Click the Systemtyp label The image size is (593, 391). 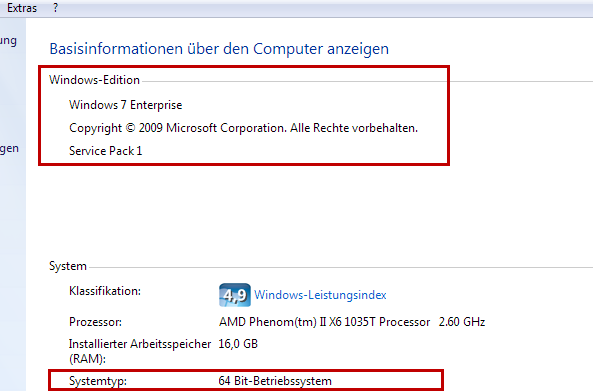pos(98,381)
